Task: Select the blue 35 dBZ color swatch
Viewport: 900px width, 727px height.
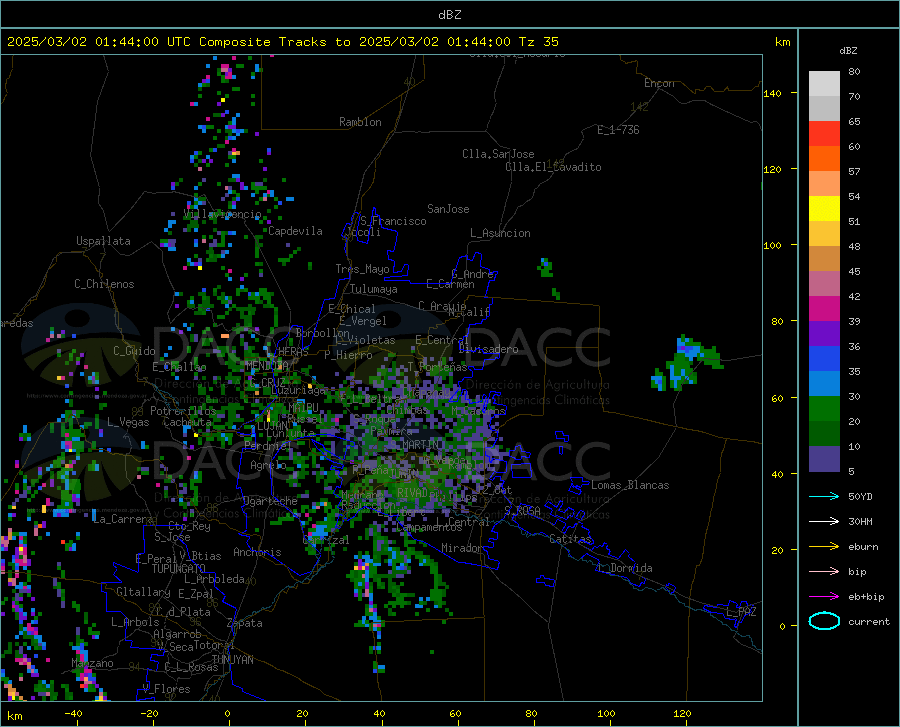Action: (824, 359)
